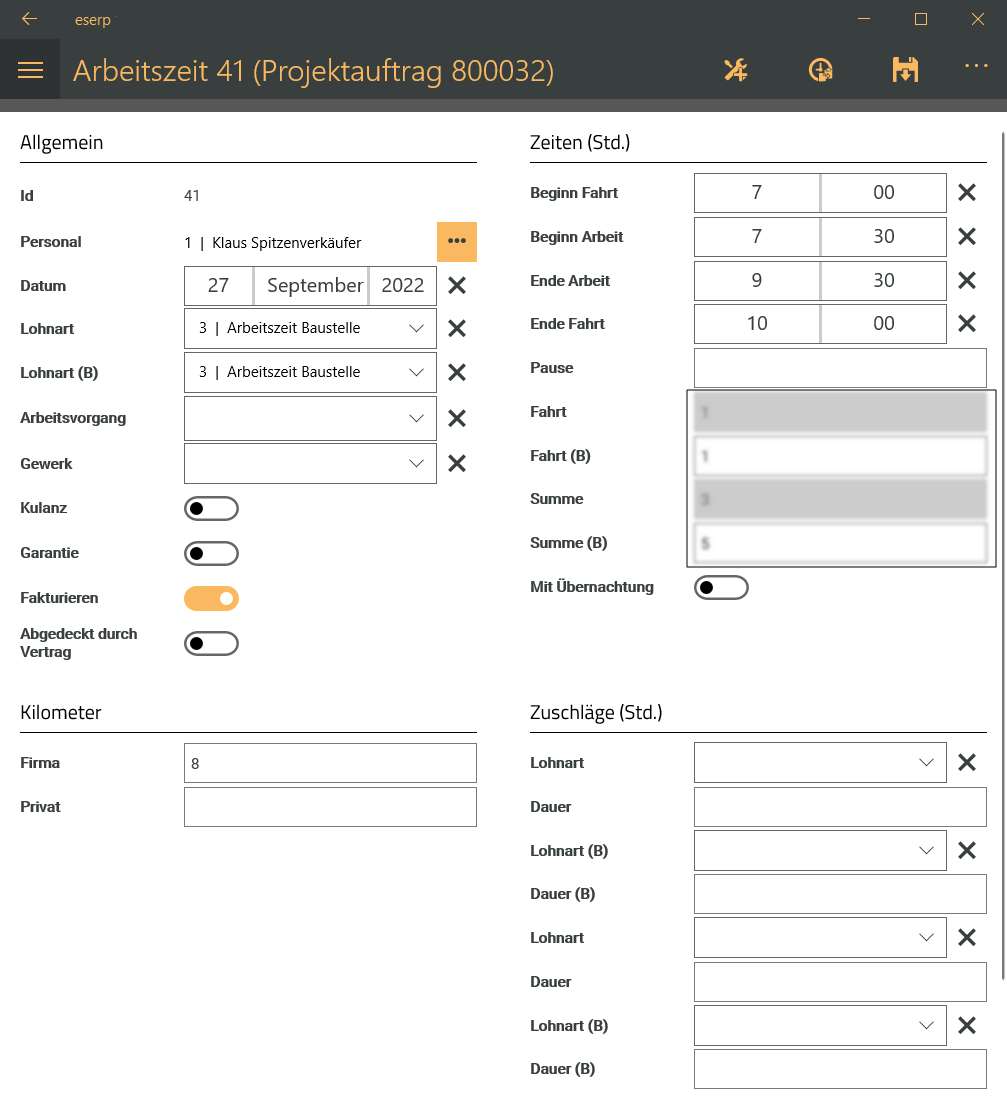Screen dimensions: 1007x1096
Task: Open the hamburger navigation menu
Action: point(30,70)
